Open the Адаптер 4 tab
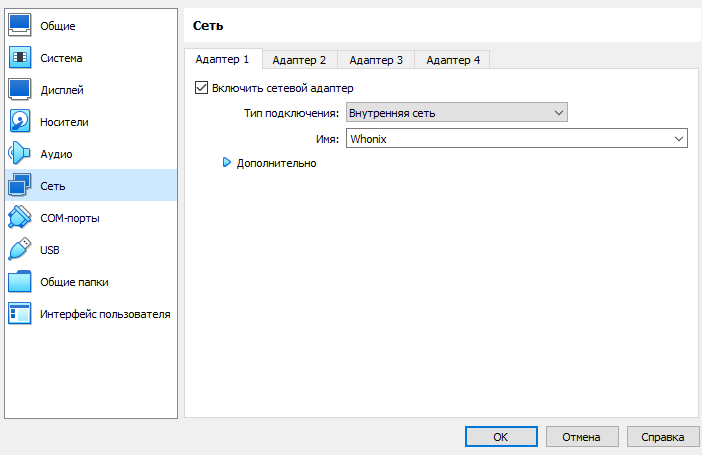 pos(452,60)
